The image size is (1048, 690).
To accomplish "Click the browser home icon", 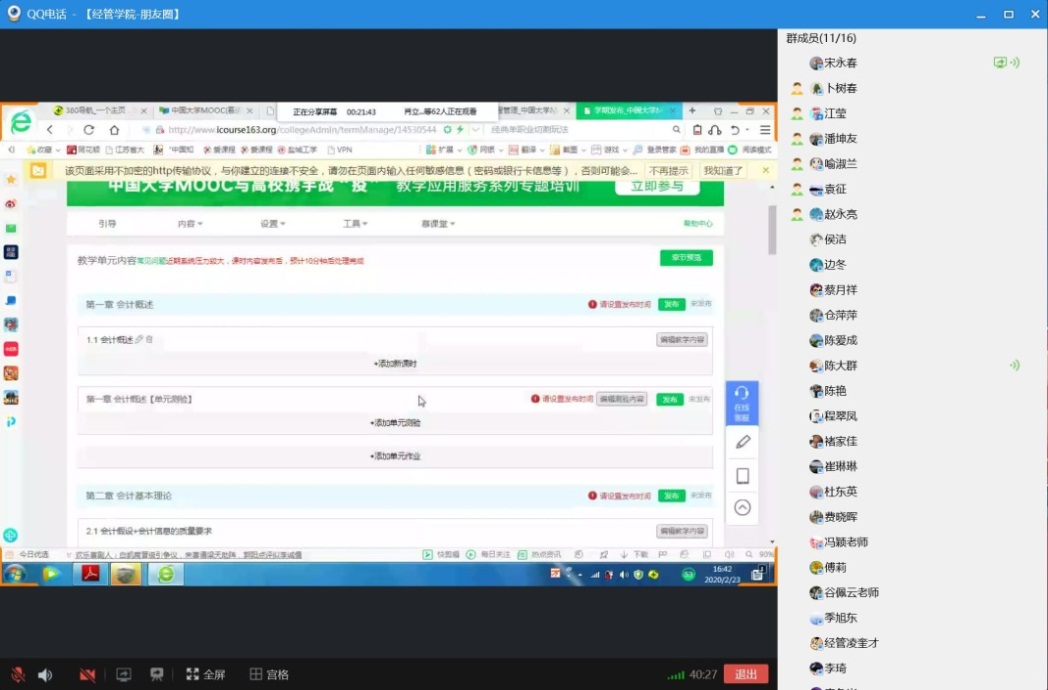I will [114, 130].
